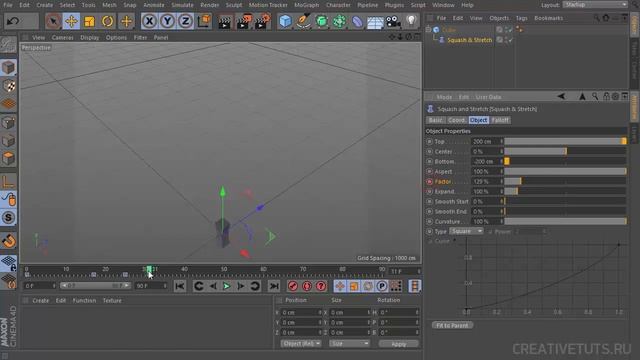Image resolution: width=640 pixels, height=360 pixels.
Task: Click Object Manager search icon
Action: point(596,18)
